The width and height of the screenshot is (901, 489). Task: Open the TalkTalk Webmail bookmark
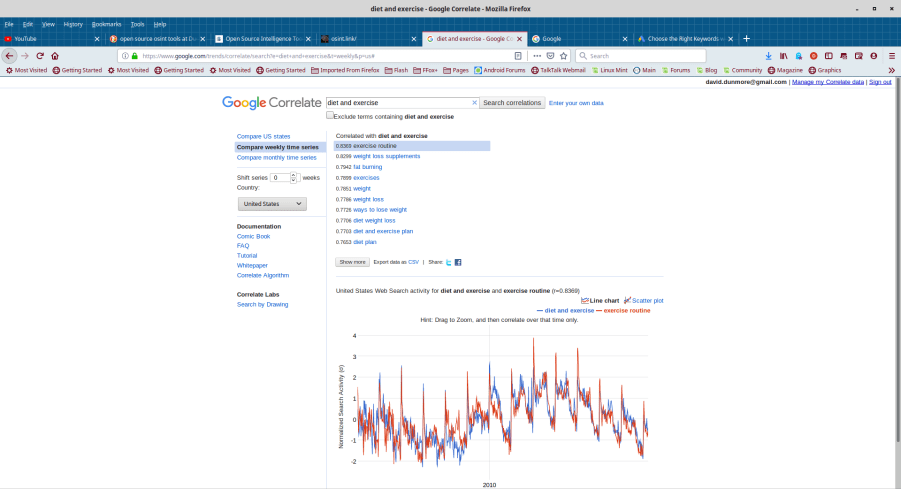pyautogui.click(x=558, y=70)
